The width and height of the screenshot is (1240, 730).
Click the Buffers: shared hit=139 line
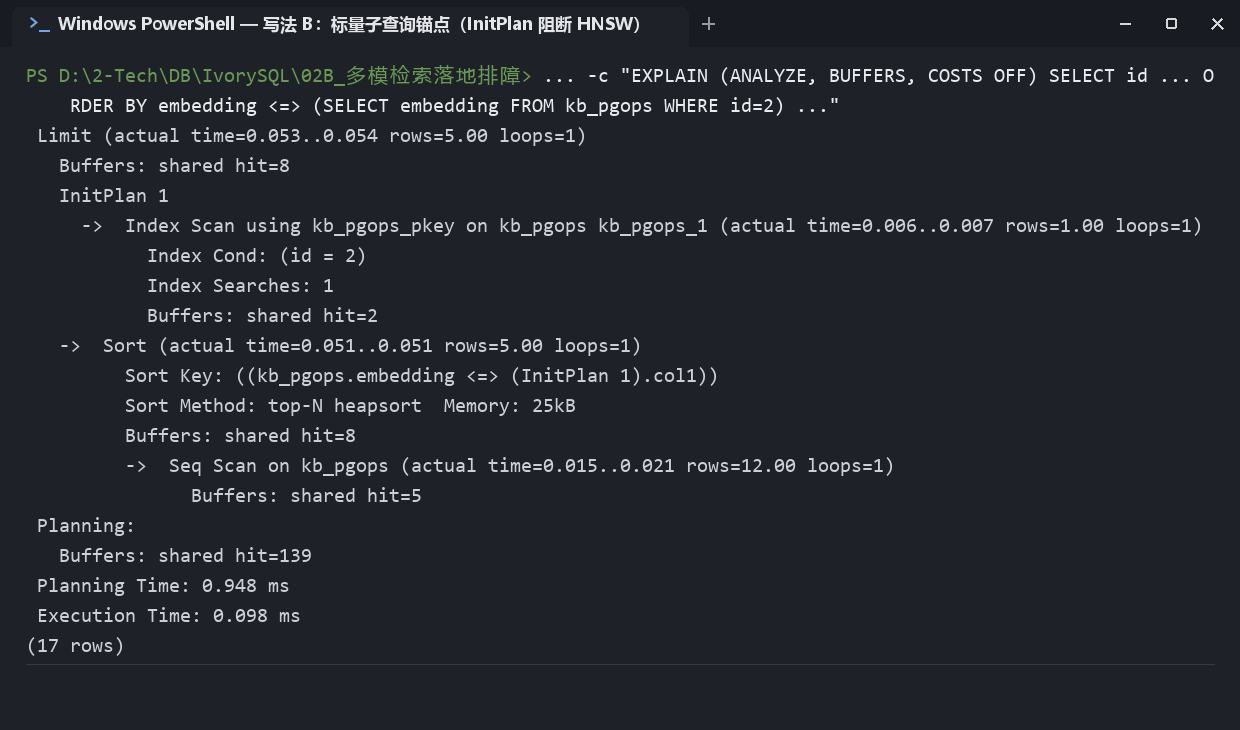pyautogui.click(x=185, y=556)
